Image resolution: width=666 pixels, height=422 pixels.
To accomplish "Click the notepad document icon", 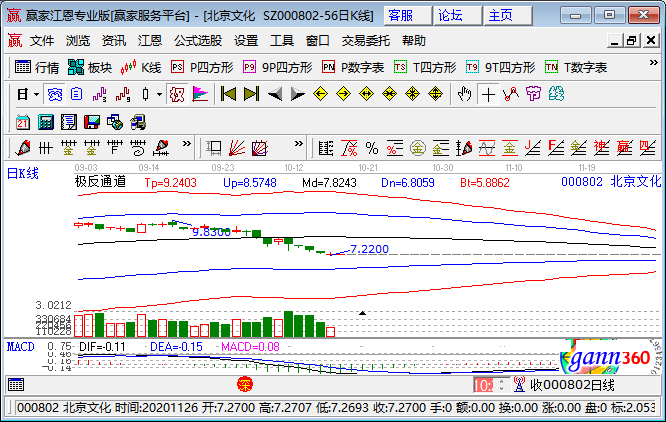I will [69, 122].
